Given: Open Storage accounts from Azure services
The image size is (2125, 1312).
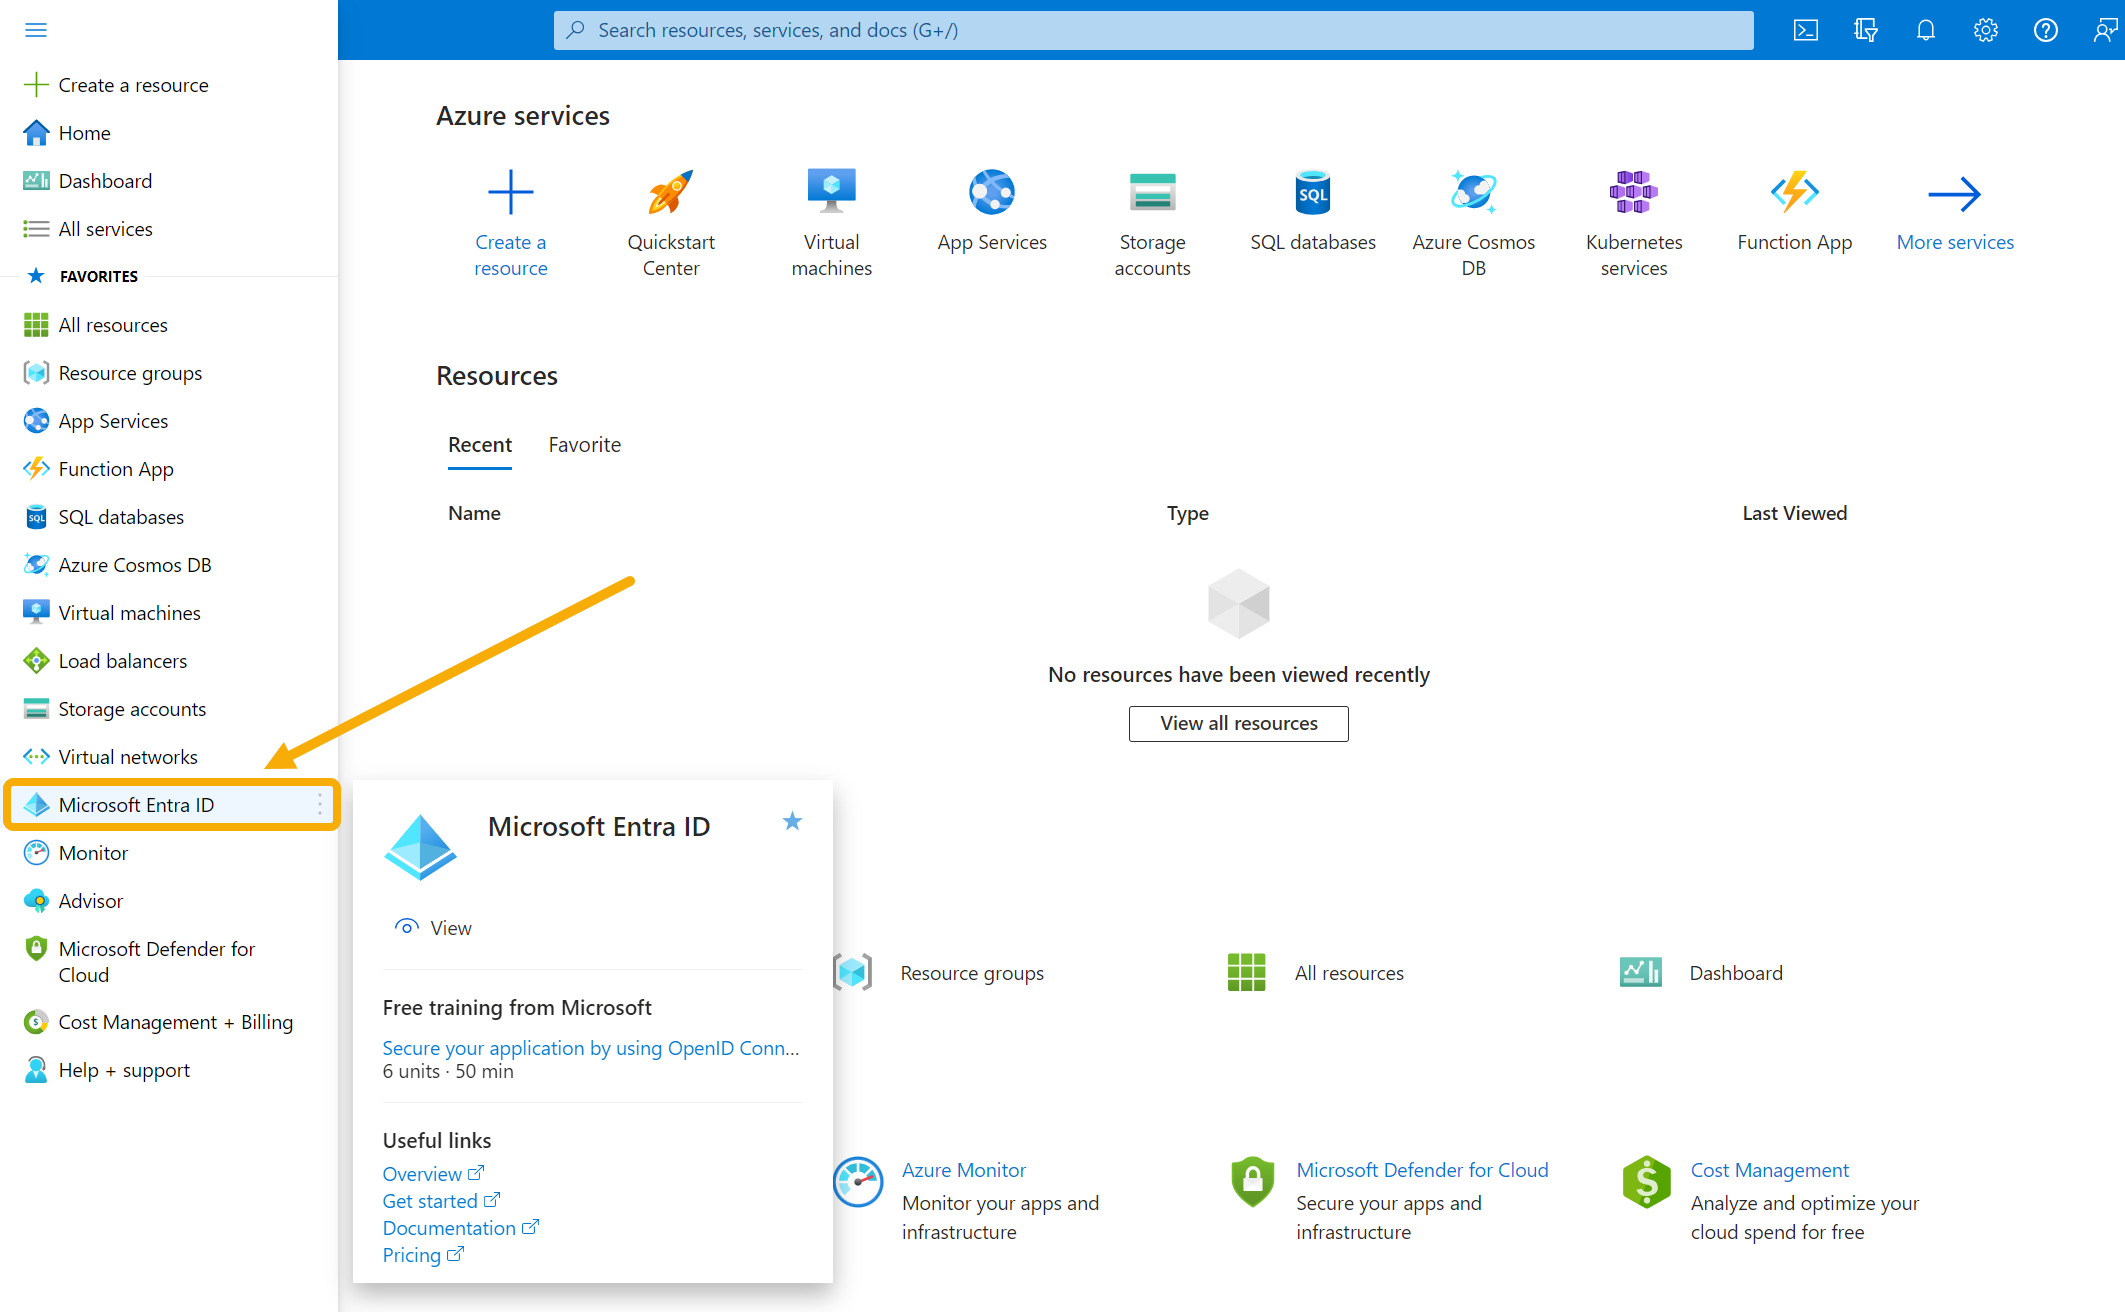Looking at the screenshot, I should (x=1152, y=191).
